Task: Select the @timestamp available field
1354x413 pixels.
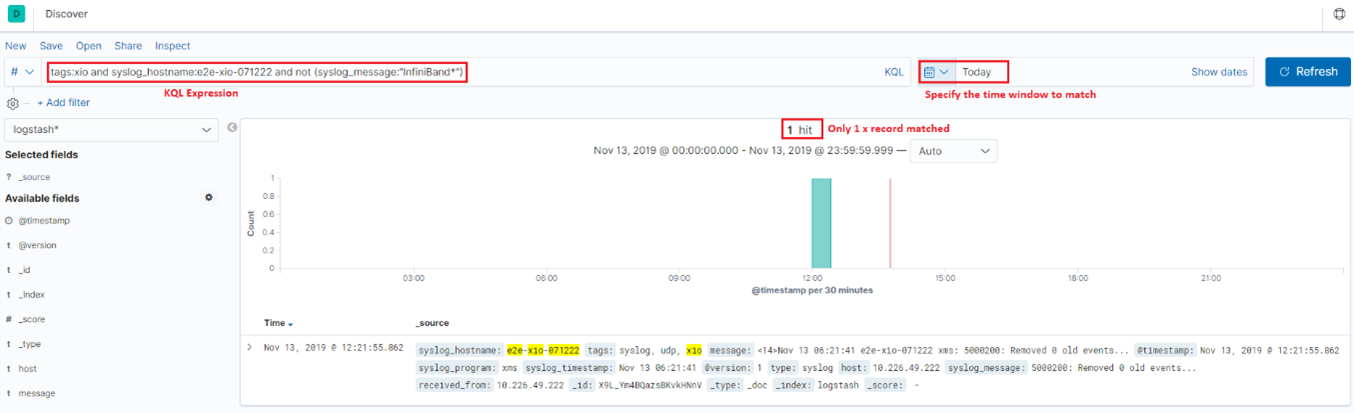Action: click(44, 220)
